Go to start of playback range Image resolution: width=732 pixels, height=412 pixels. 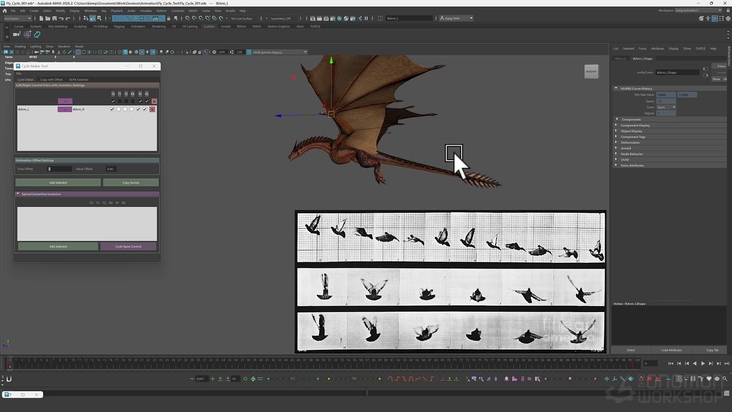click(671, 363)
